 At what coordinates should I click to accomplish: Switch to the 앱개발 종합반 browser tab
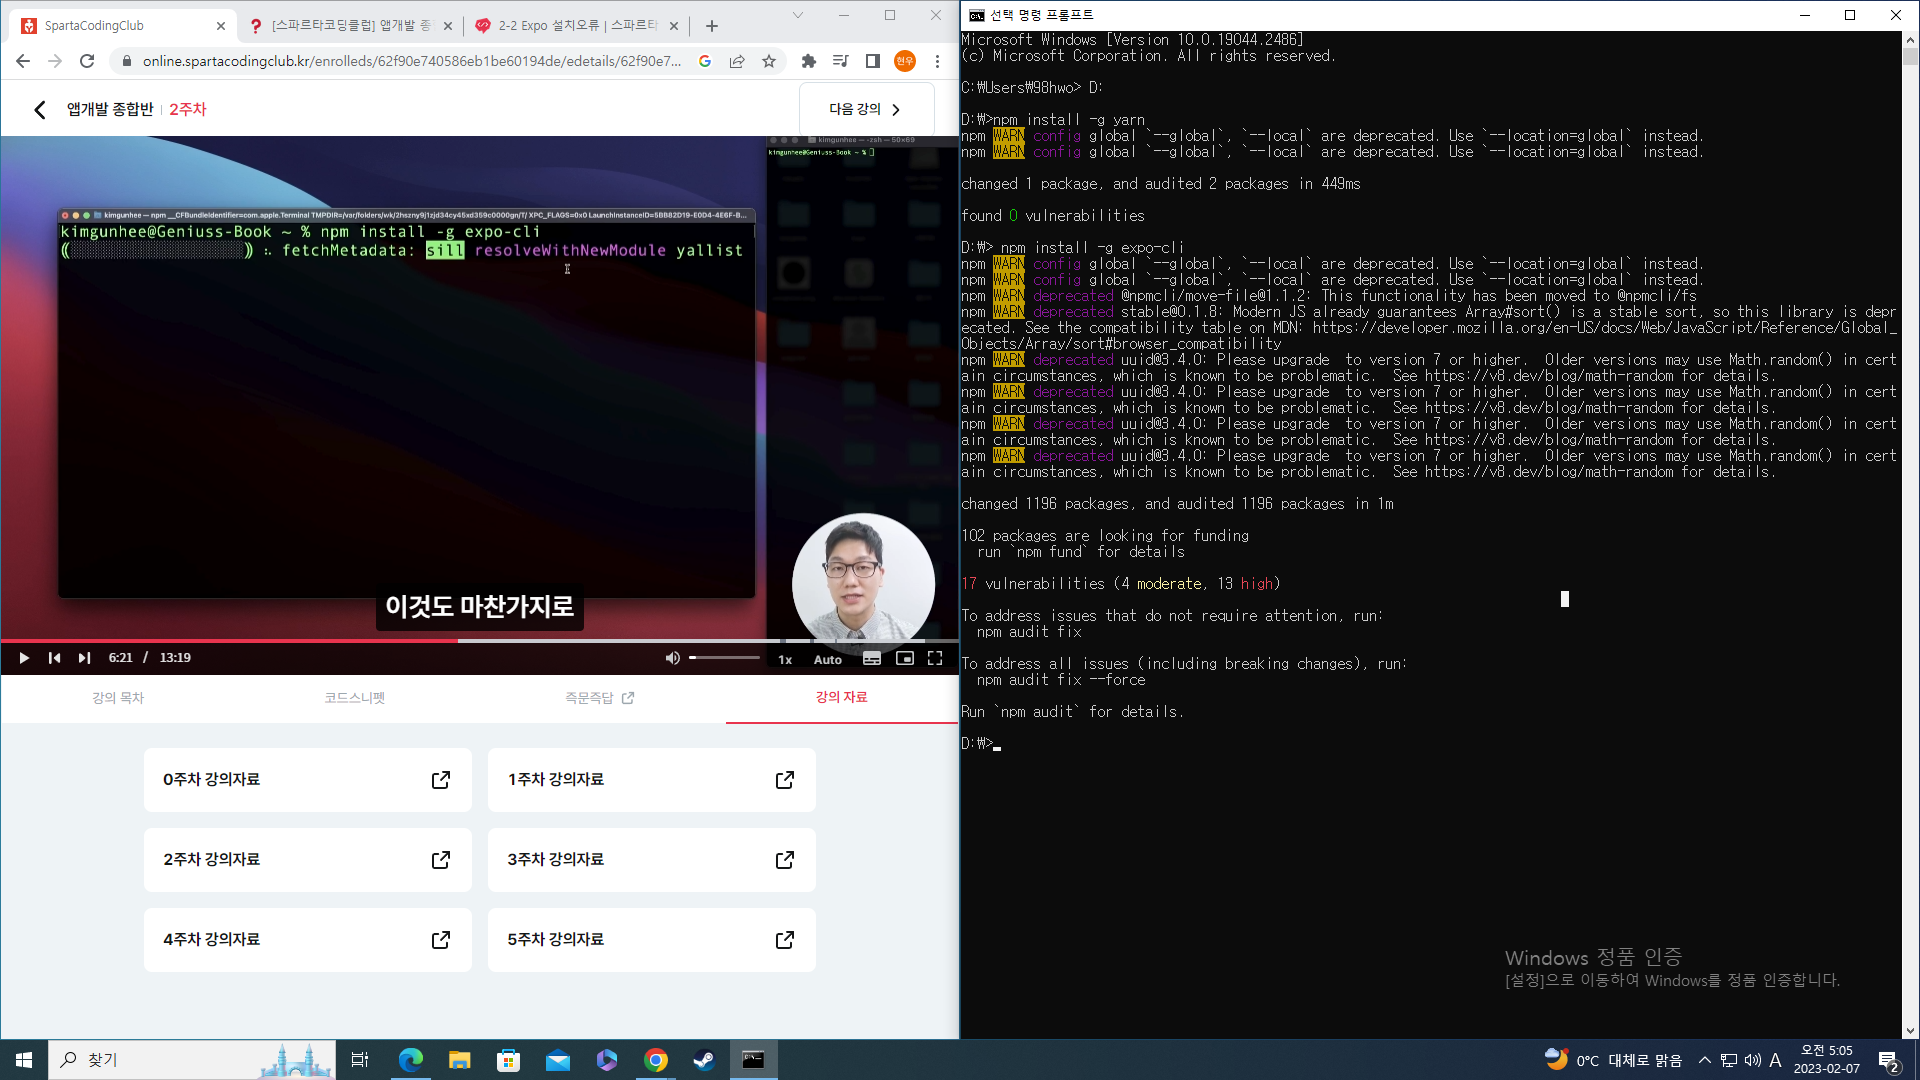[x=350, y=26]
